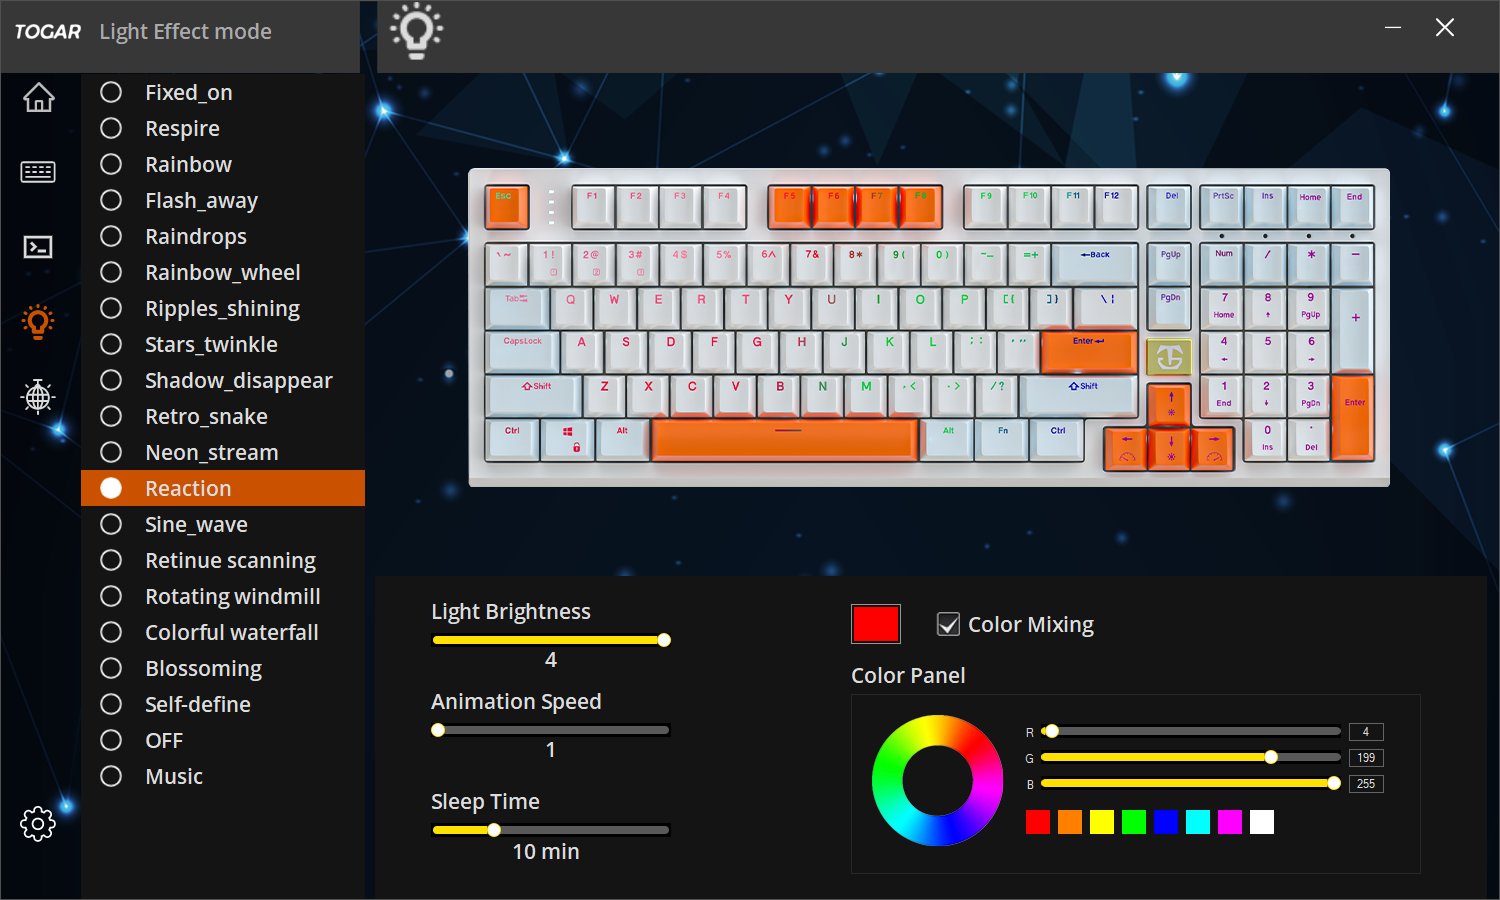Open the macro terminal icon
This screenshot has height=900, width=1500.
click(x=38, y=247)
